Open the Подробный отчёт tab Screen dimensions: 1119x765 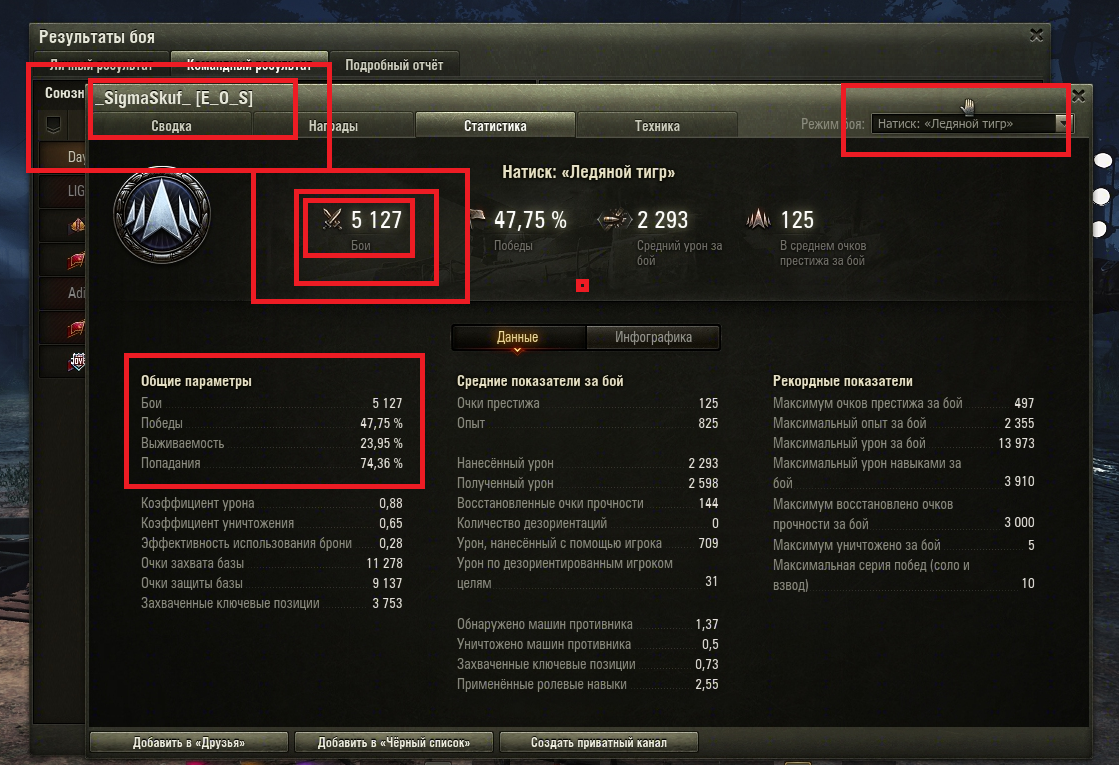pyautogui.click(x=394, y=64)
